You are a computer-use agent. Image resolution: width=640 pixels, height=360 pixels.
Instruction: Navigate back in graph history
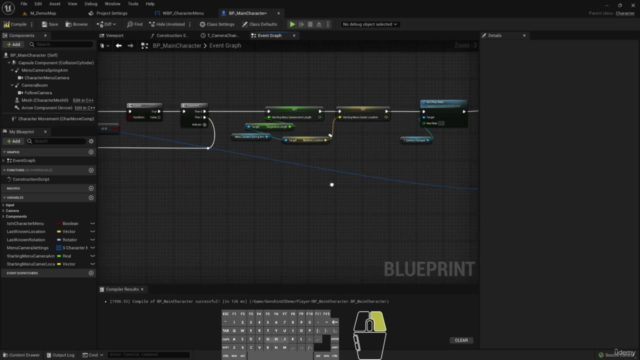(x=118, y=46)
